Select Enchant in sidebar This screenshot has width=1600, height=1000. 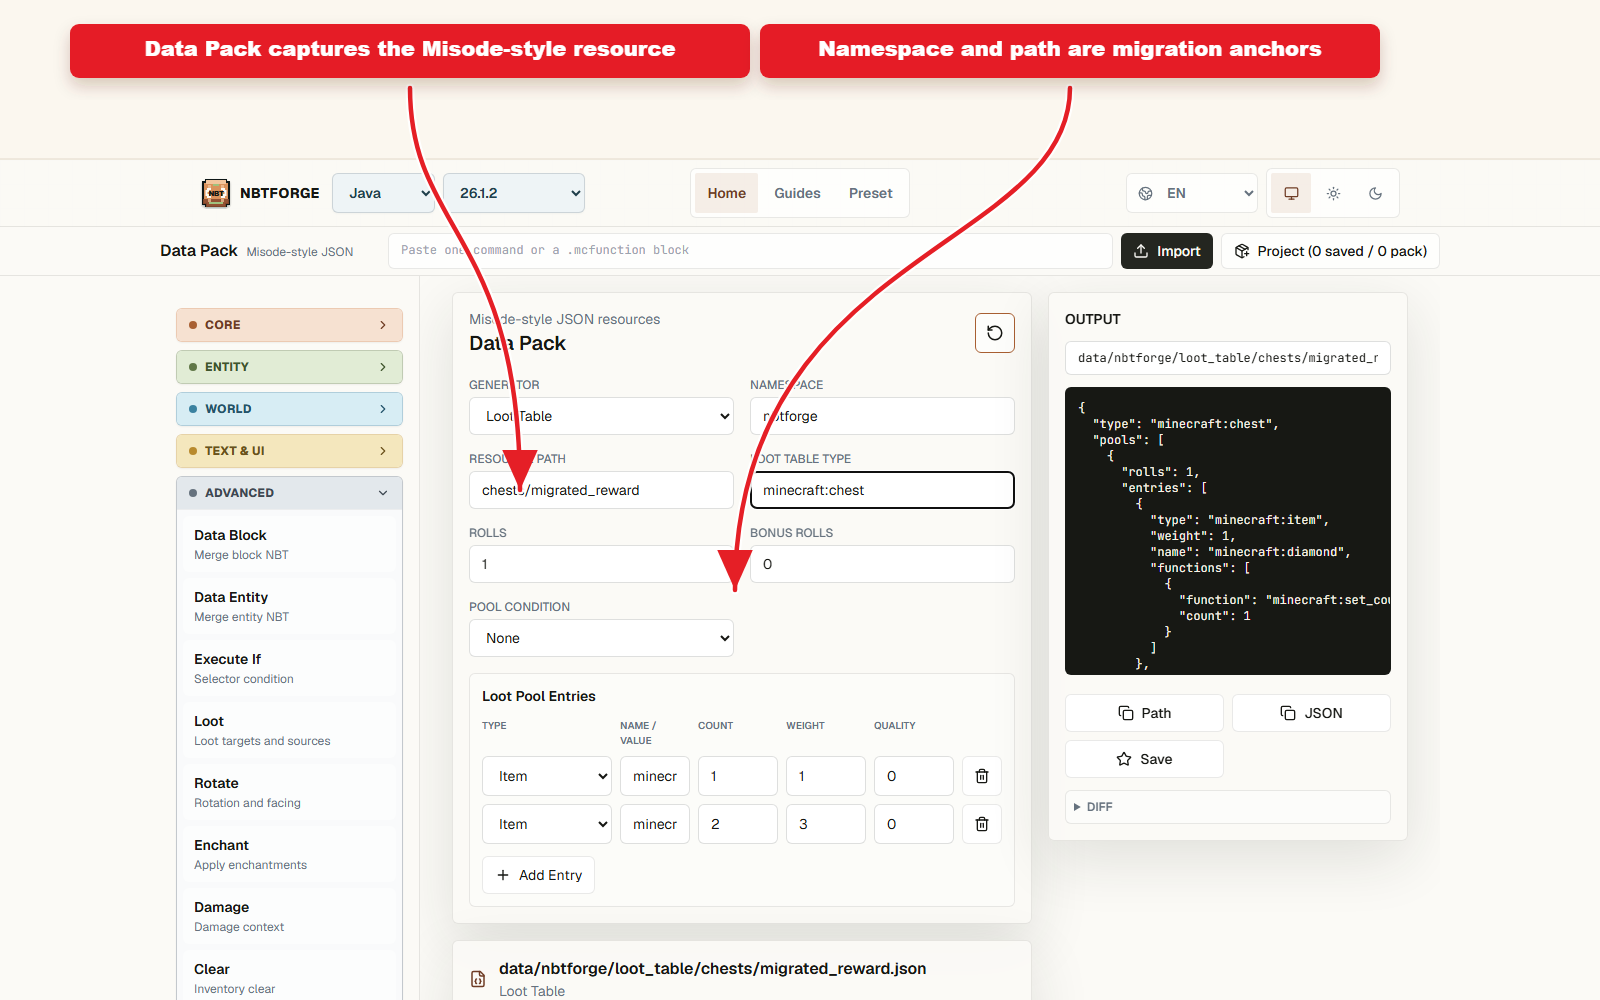point(289,854)
